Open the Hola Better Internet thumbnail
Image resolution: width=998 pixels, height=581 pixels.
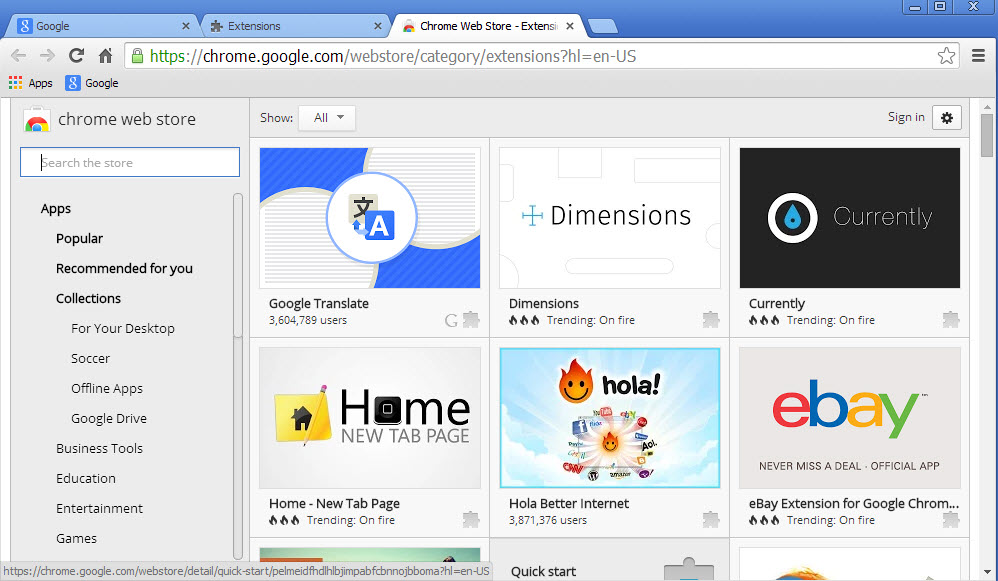(610, 418)
